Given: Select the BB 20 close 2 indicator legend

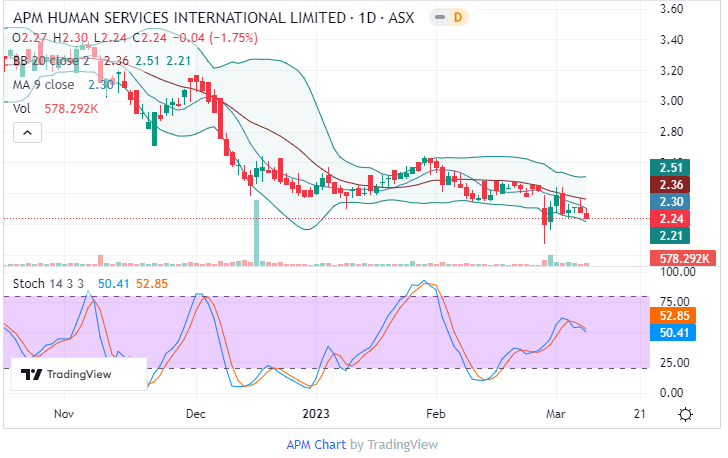Looking at the screenshot, I should point(50,61).
